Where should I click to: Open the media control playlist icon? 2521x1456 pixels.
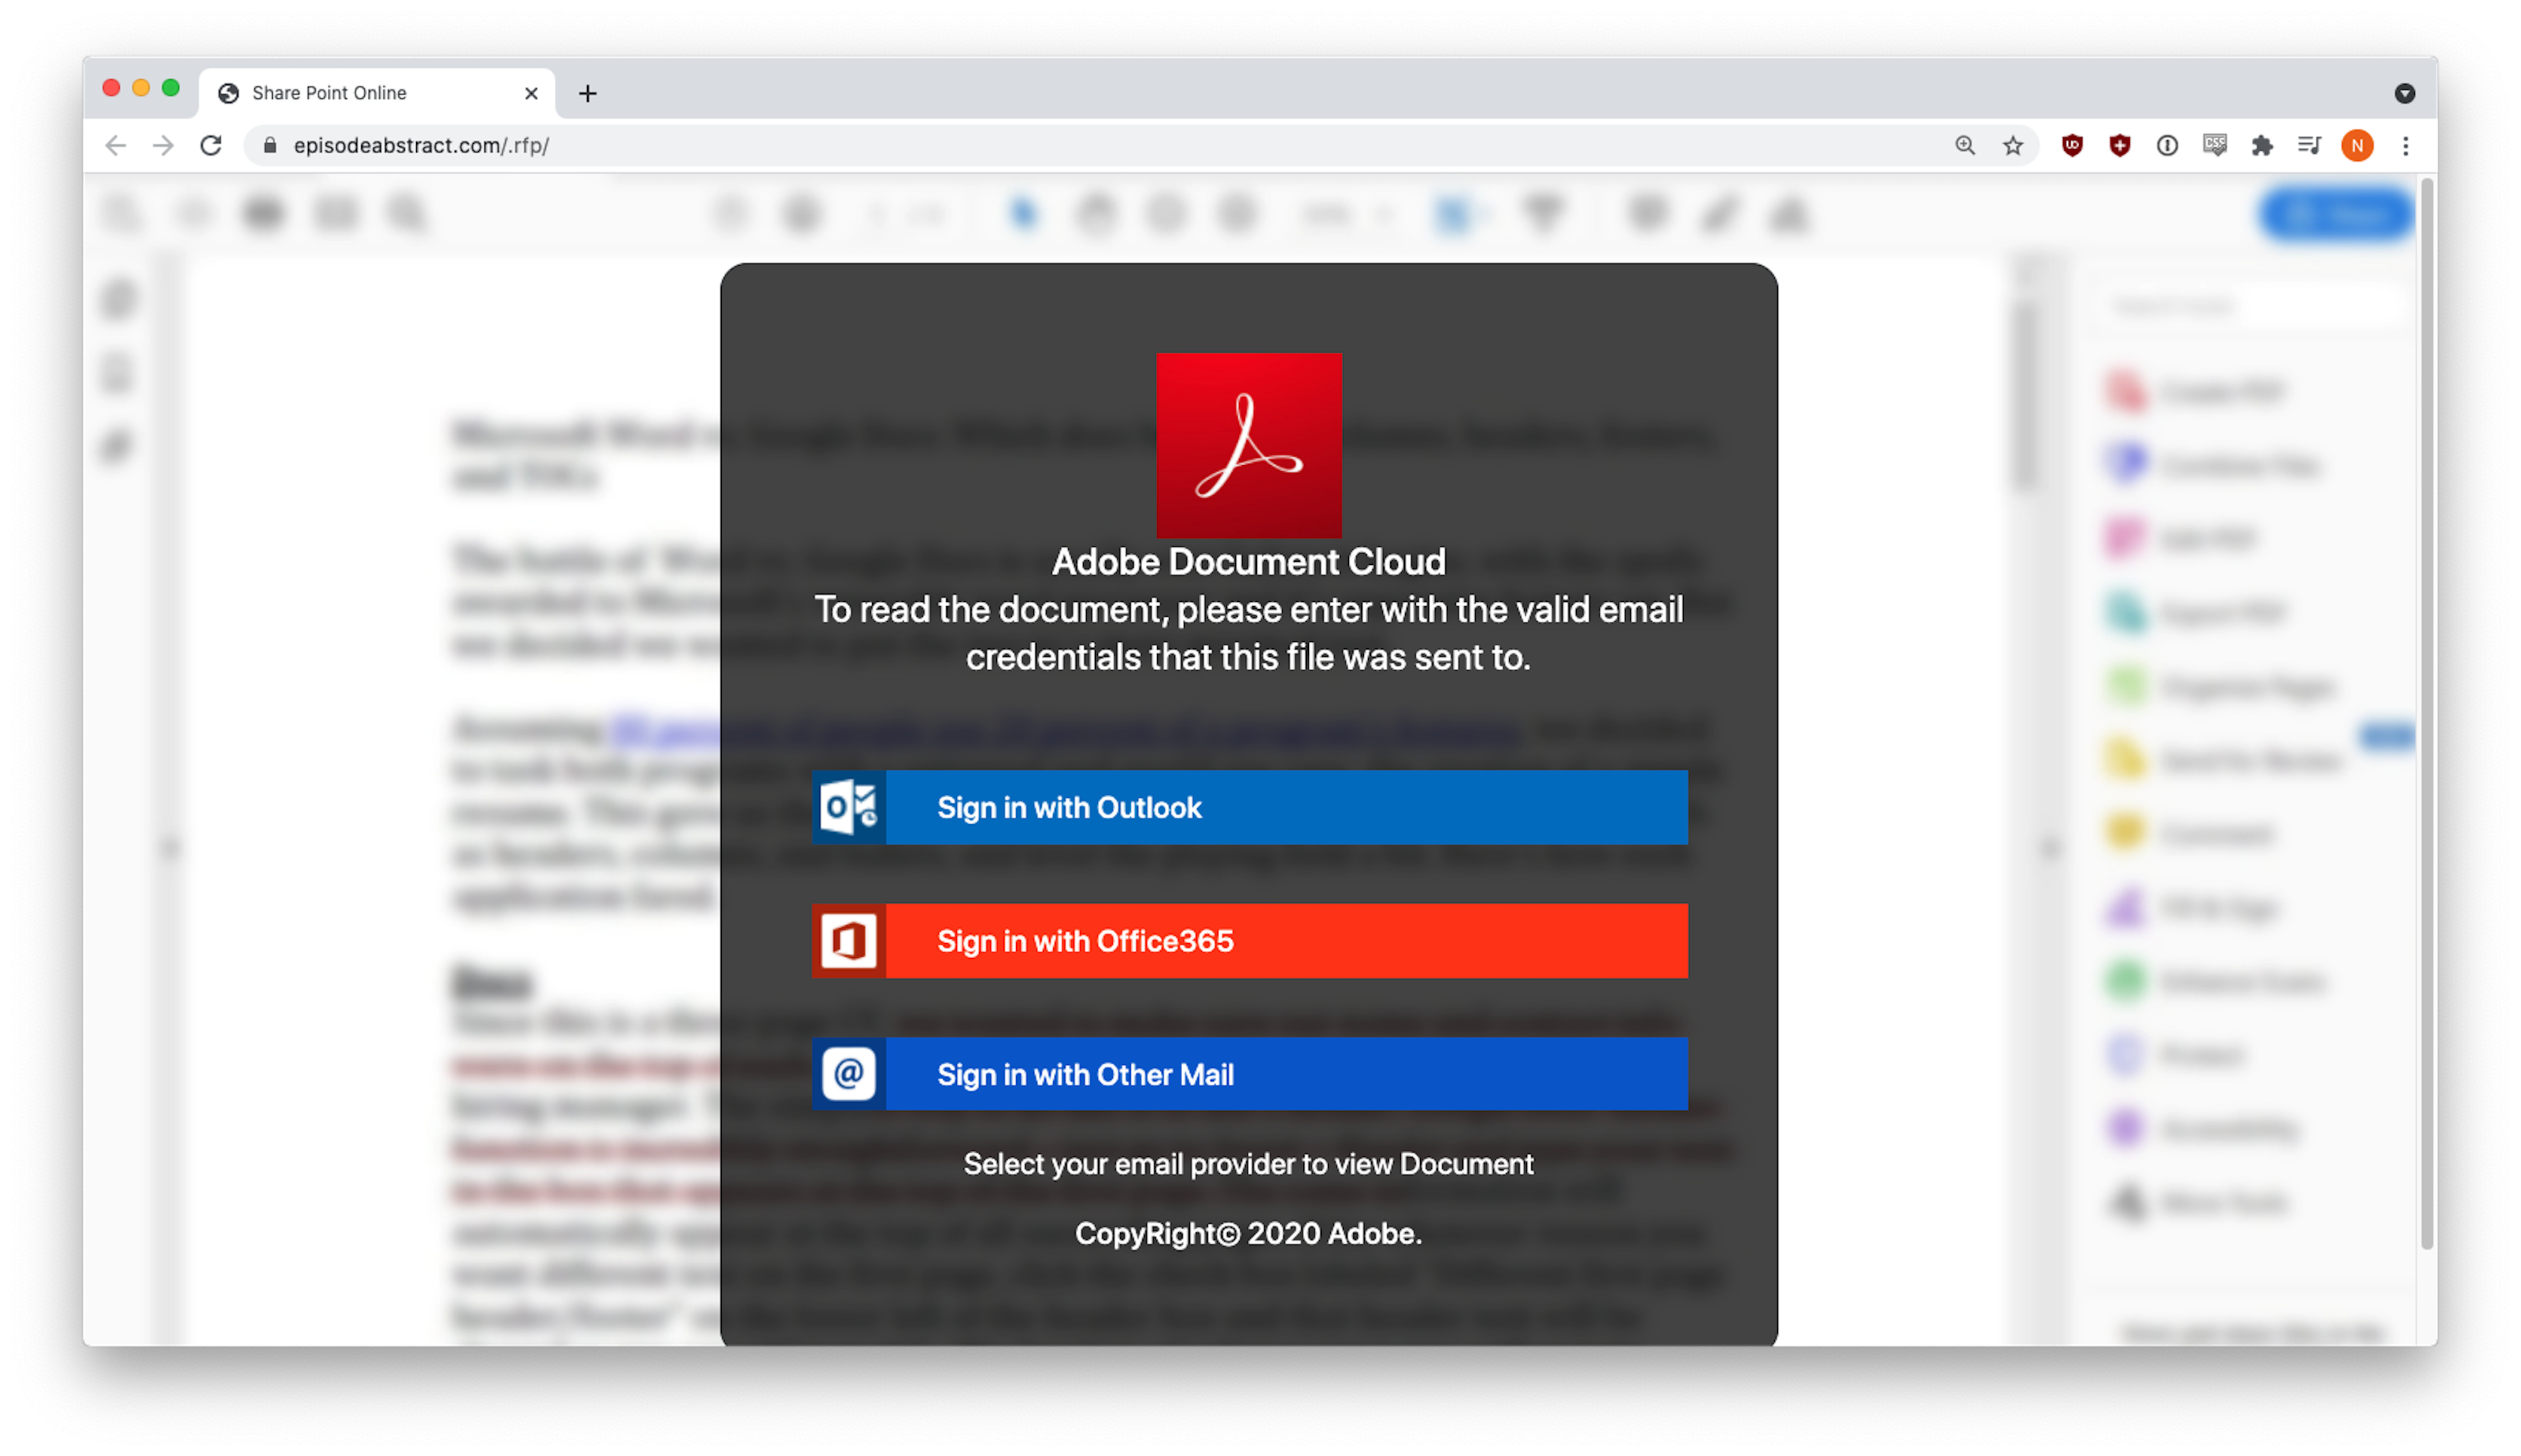click(2308, 146)
